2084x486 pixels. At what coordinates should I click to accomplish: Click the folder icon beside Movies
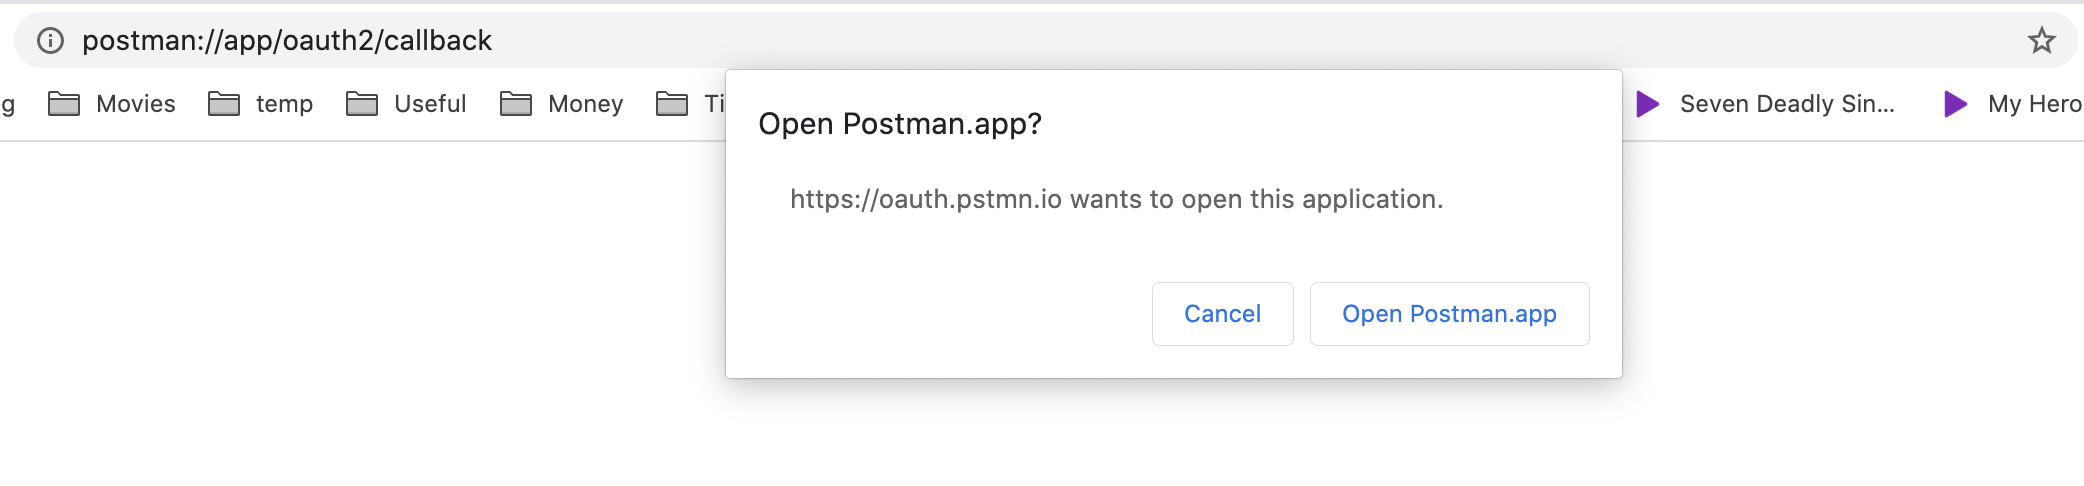[64, 104]
